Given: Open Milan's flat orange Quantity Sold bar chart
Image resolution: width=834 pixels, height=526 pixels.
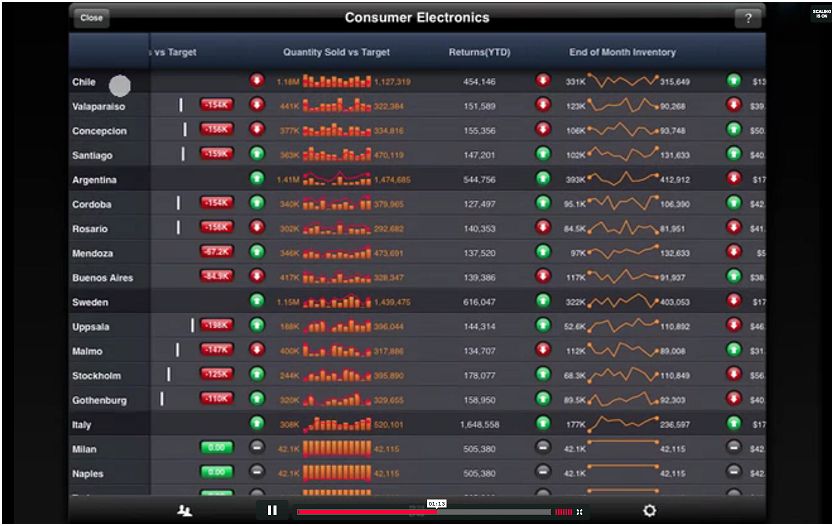Looking at the screenshot, I should pyautogui.click(x=337, y=448).
